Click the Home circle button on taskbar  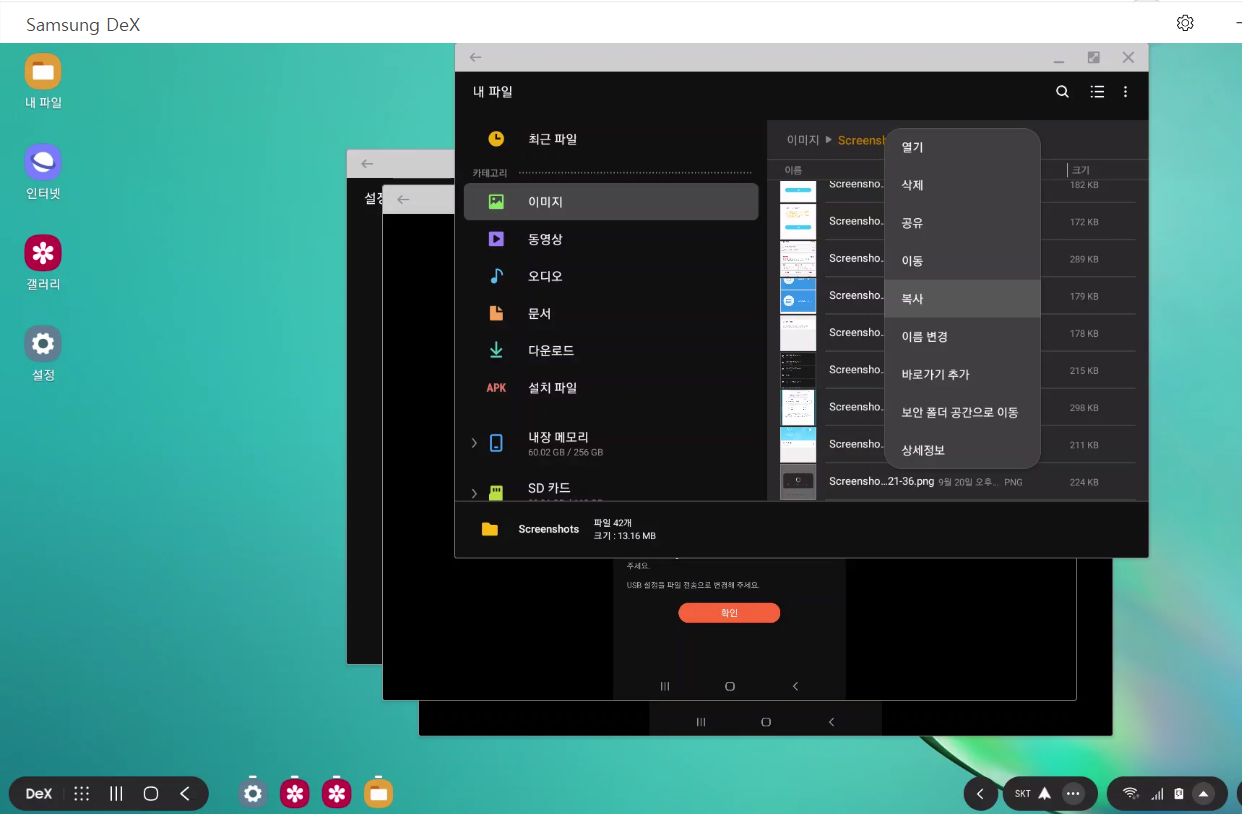pos(151,794)
